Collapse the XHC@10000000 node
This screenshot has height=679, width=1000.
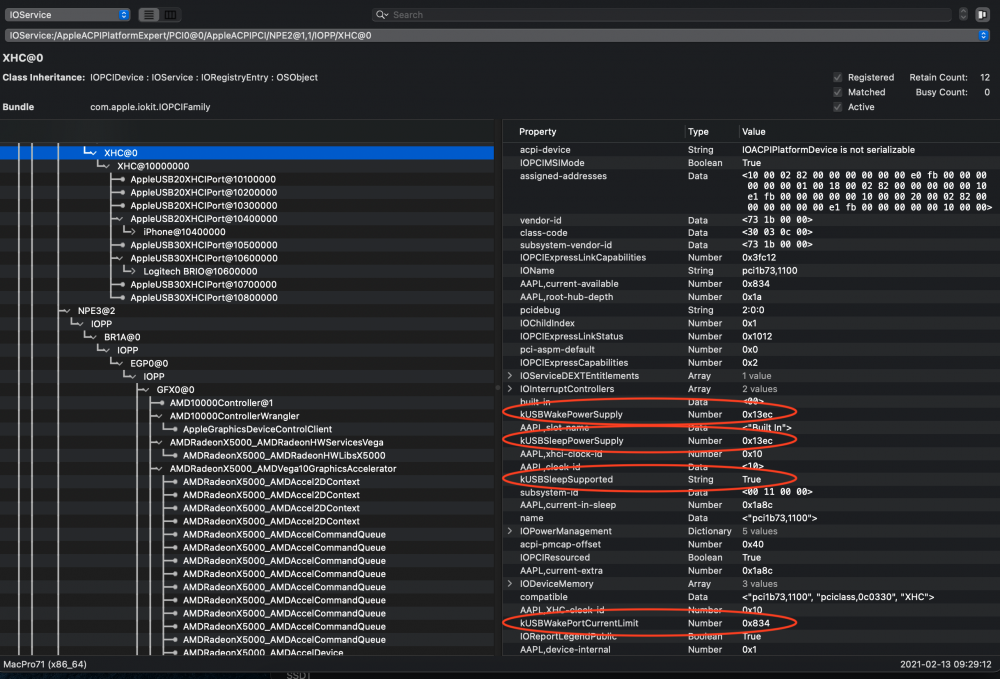coord(107,166)
